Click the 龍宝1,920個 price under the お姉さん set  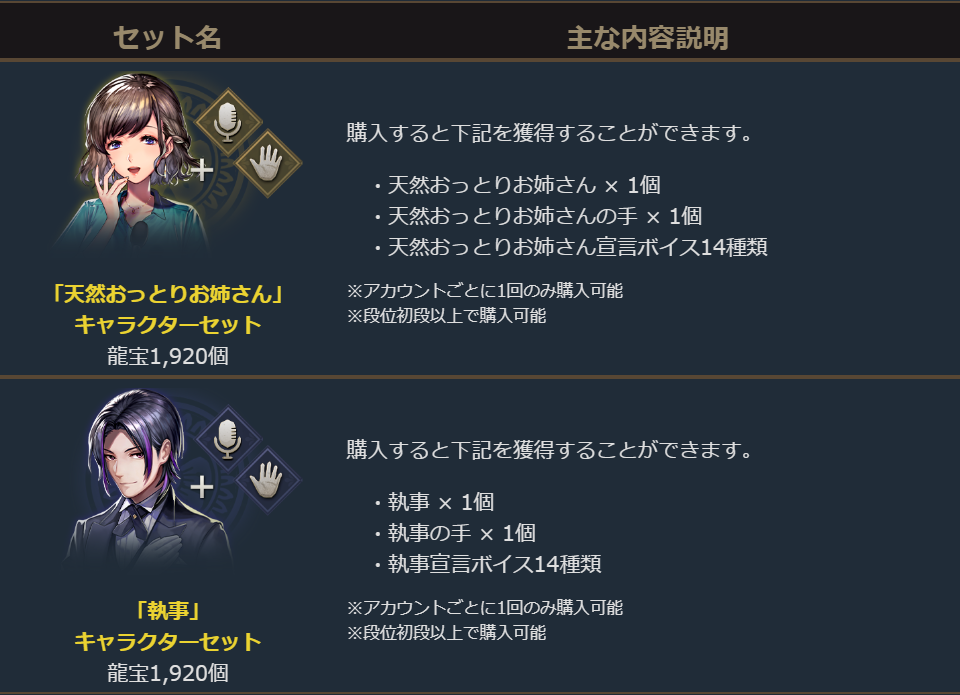coord(168,357)
